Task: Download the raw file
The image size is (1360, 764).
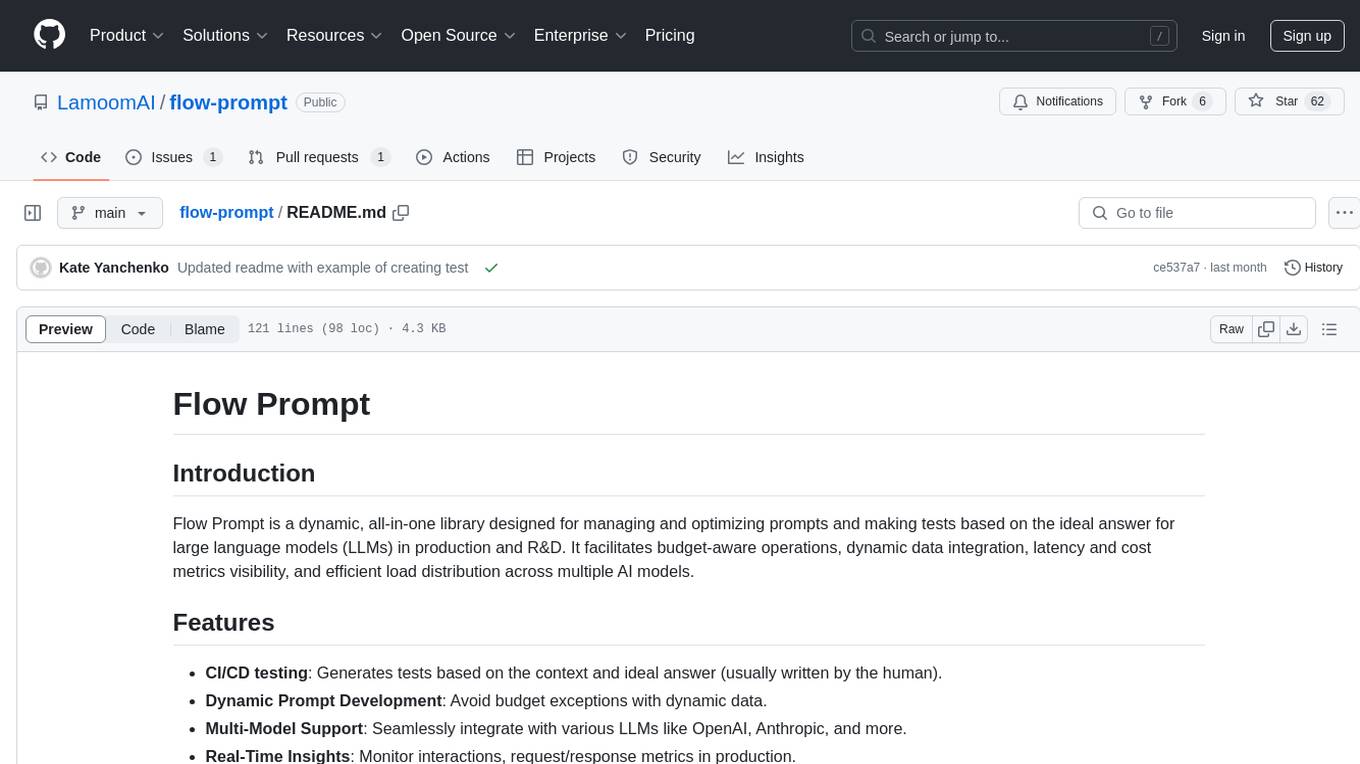Action: (x=1294, y=329)
